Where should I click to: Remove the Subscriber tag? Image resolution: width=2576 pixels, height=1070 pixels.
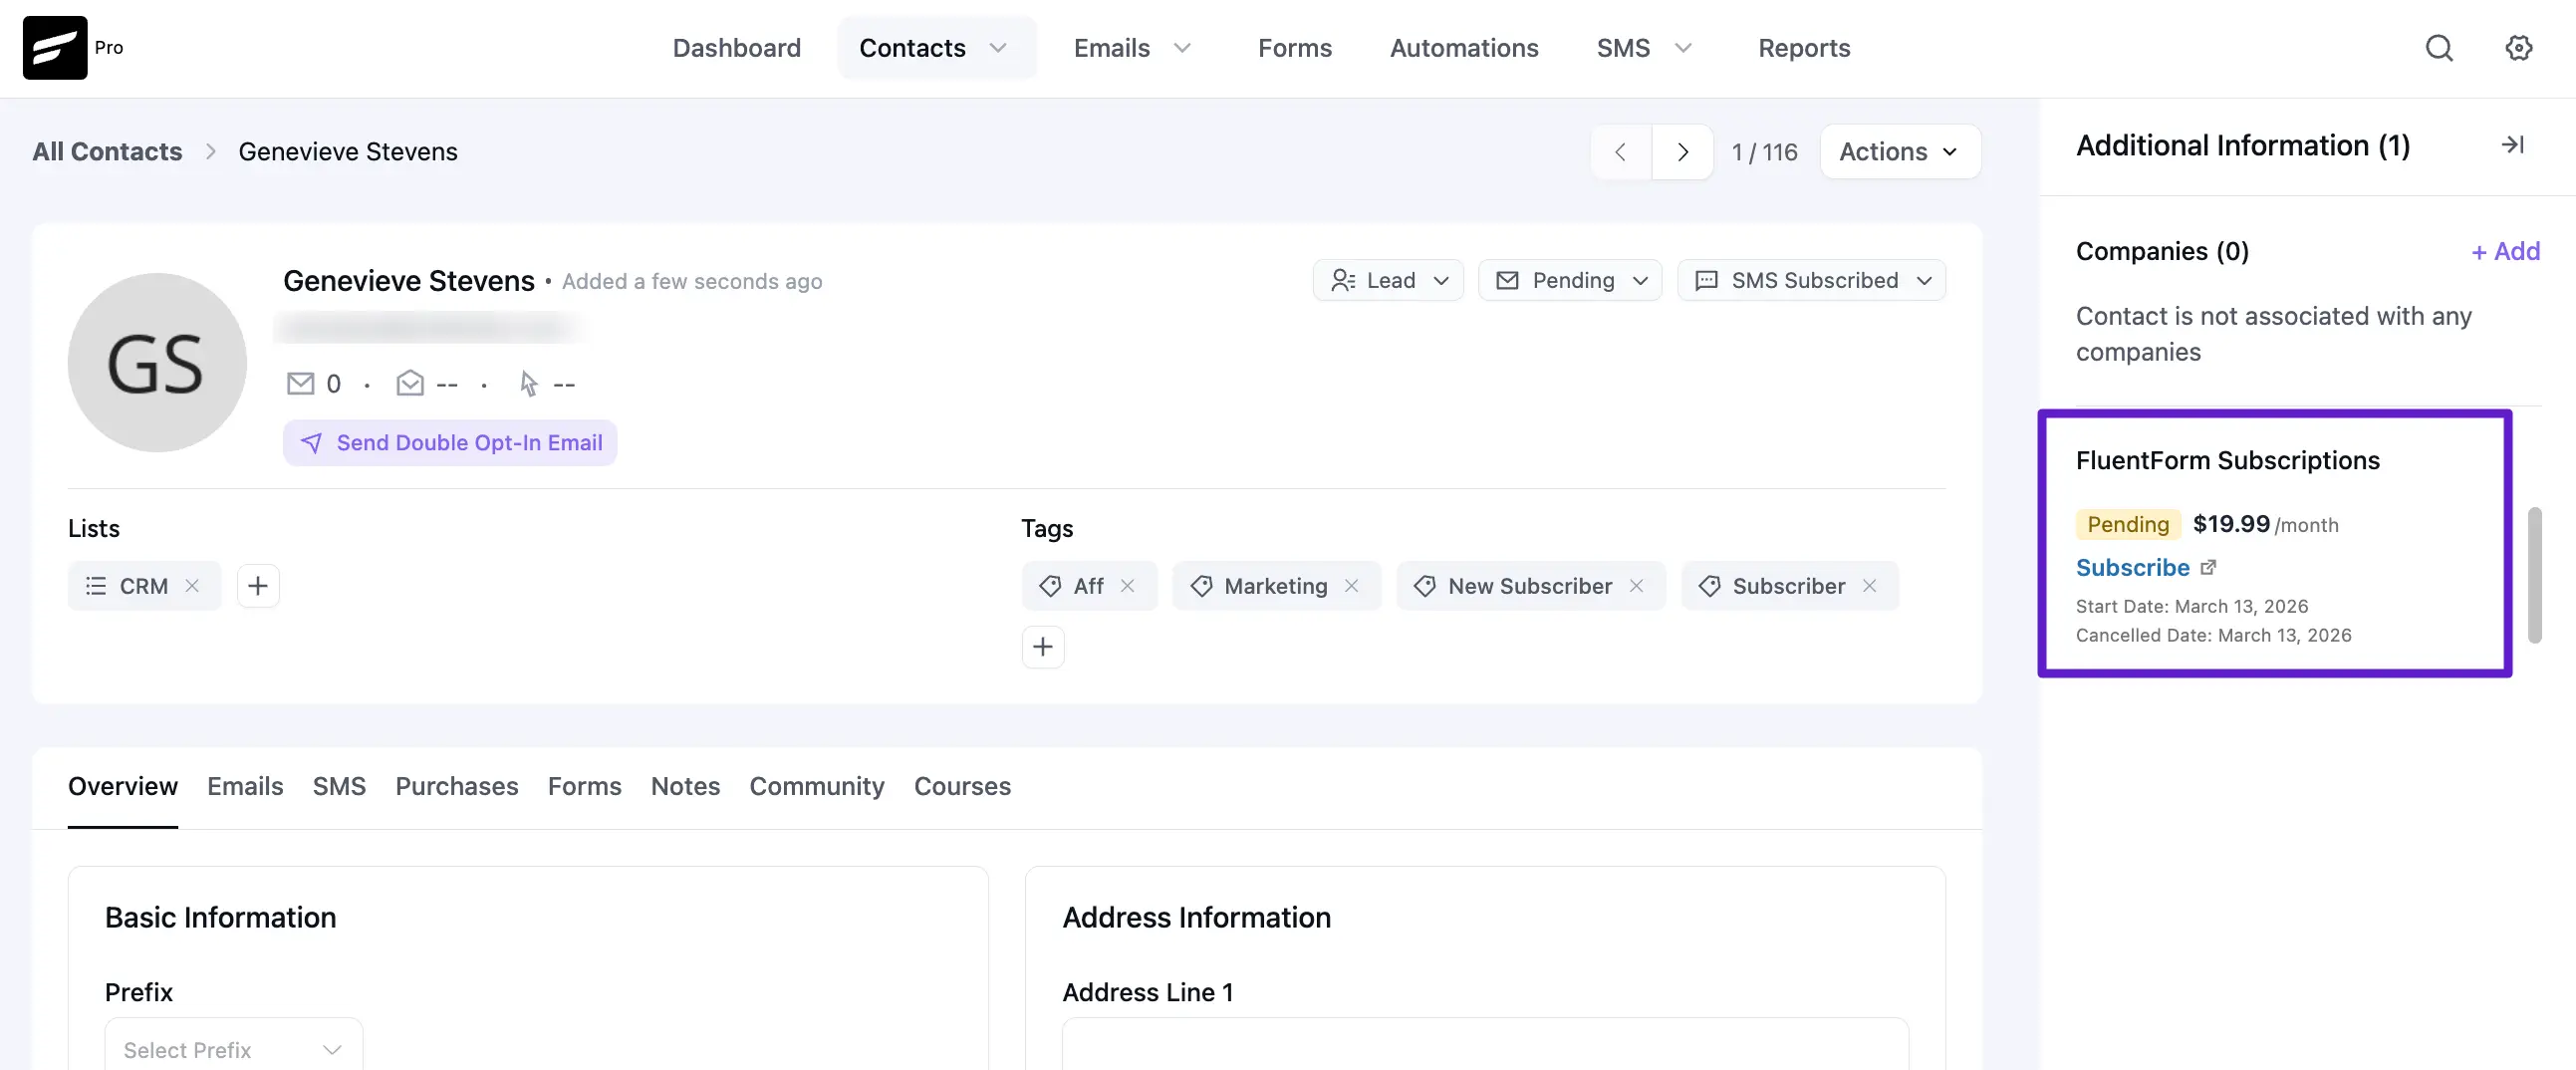click(1869, 586)
